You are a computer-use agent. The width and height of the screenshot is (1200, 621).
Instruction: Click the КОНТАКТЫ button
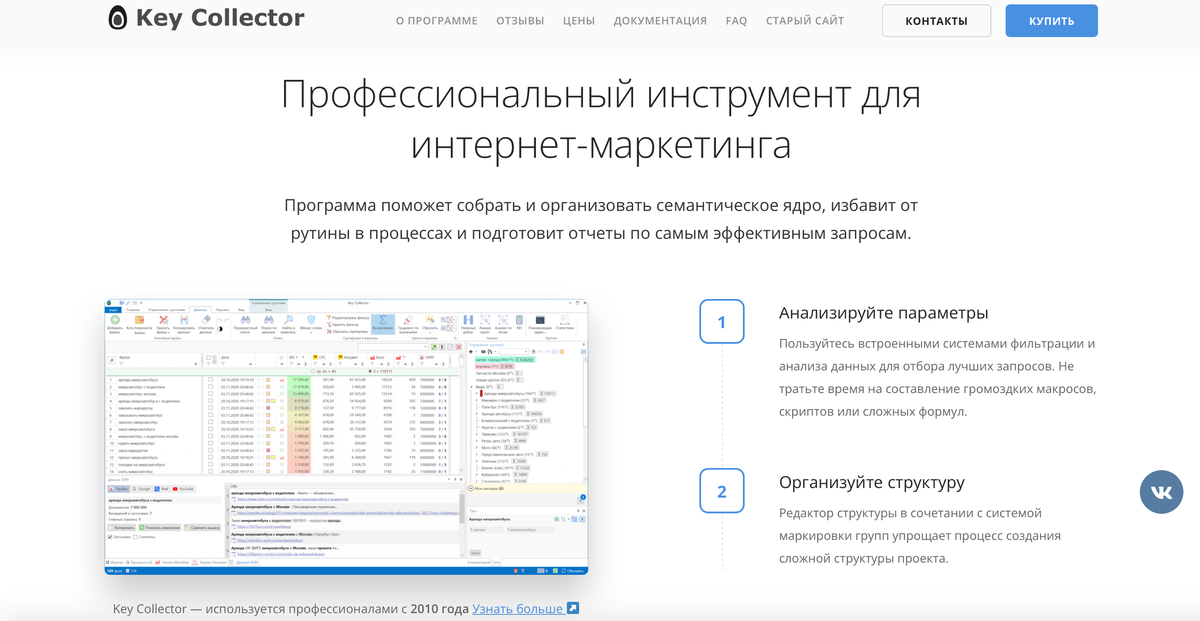[x=936, y=21]
